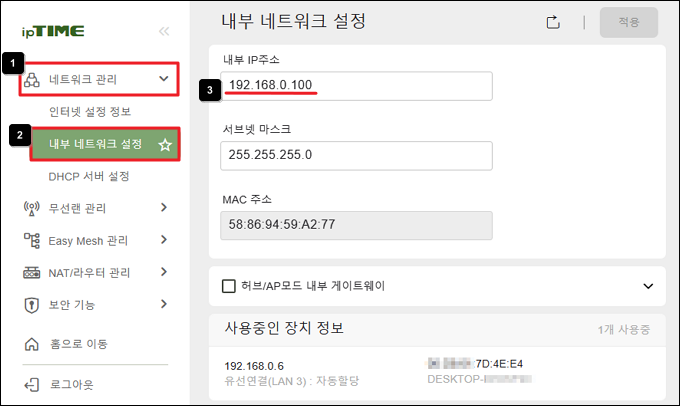Click the 보안 기능 shield icon
Image resolution: width=680 pixels, height=406 pixels.
pyautogui.click(x=31, y=305)
